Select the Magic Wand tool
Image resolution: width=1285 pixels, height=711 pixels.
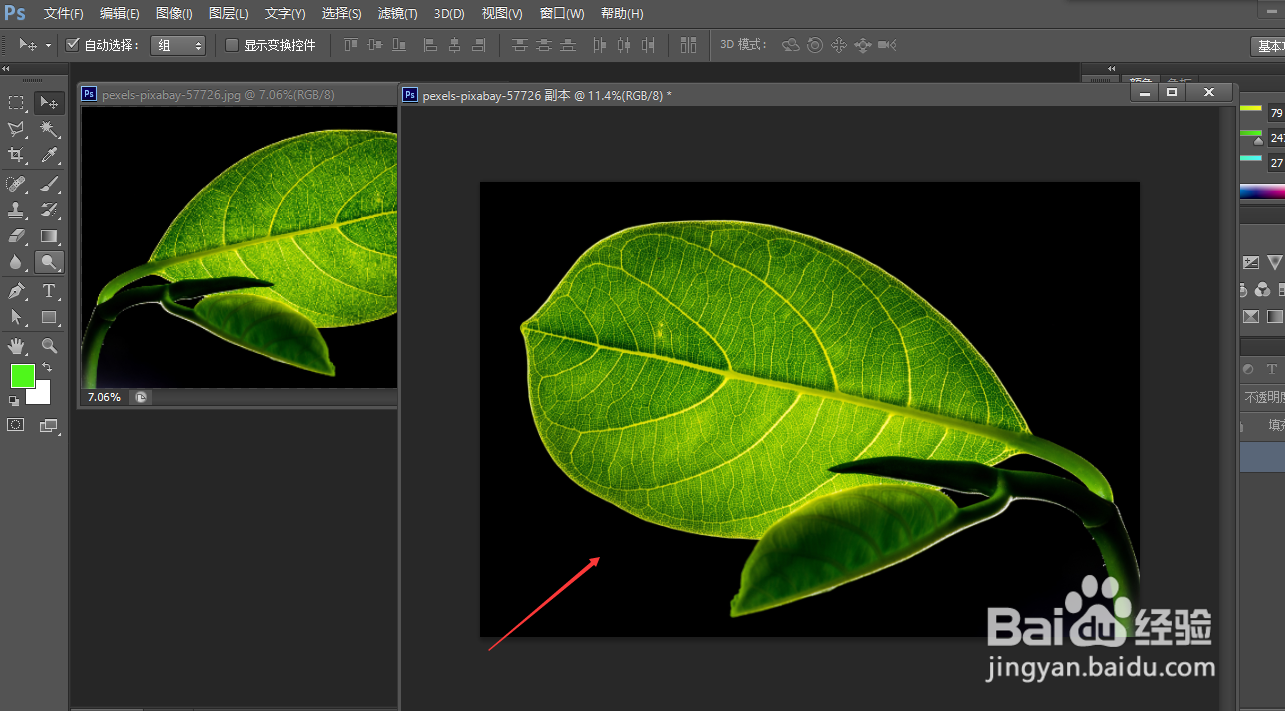coord(48,129)
